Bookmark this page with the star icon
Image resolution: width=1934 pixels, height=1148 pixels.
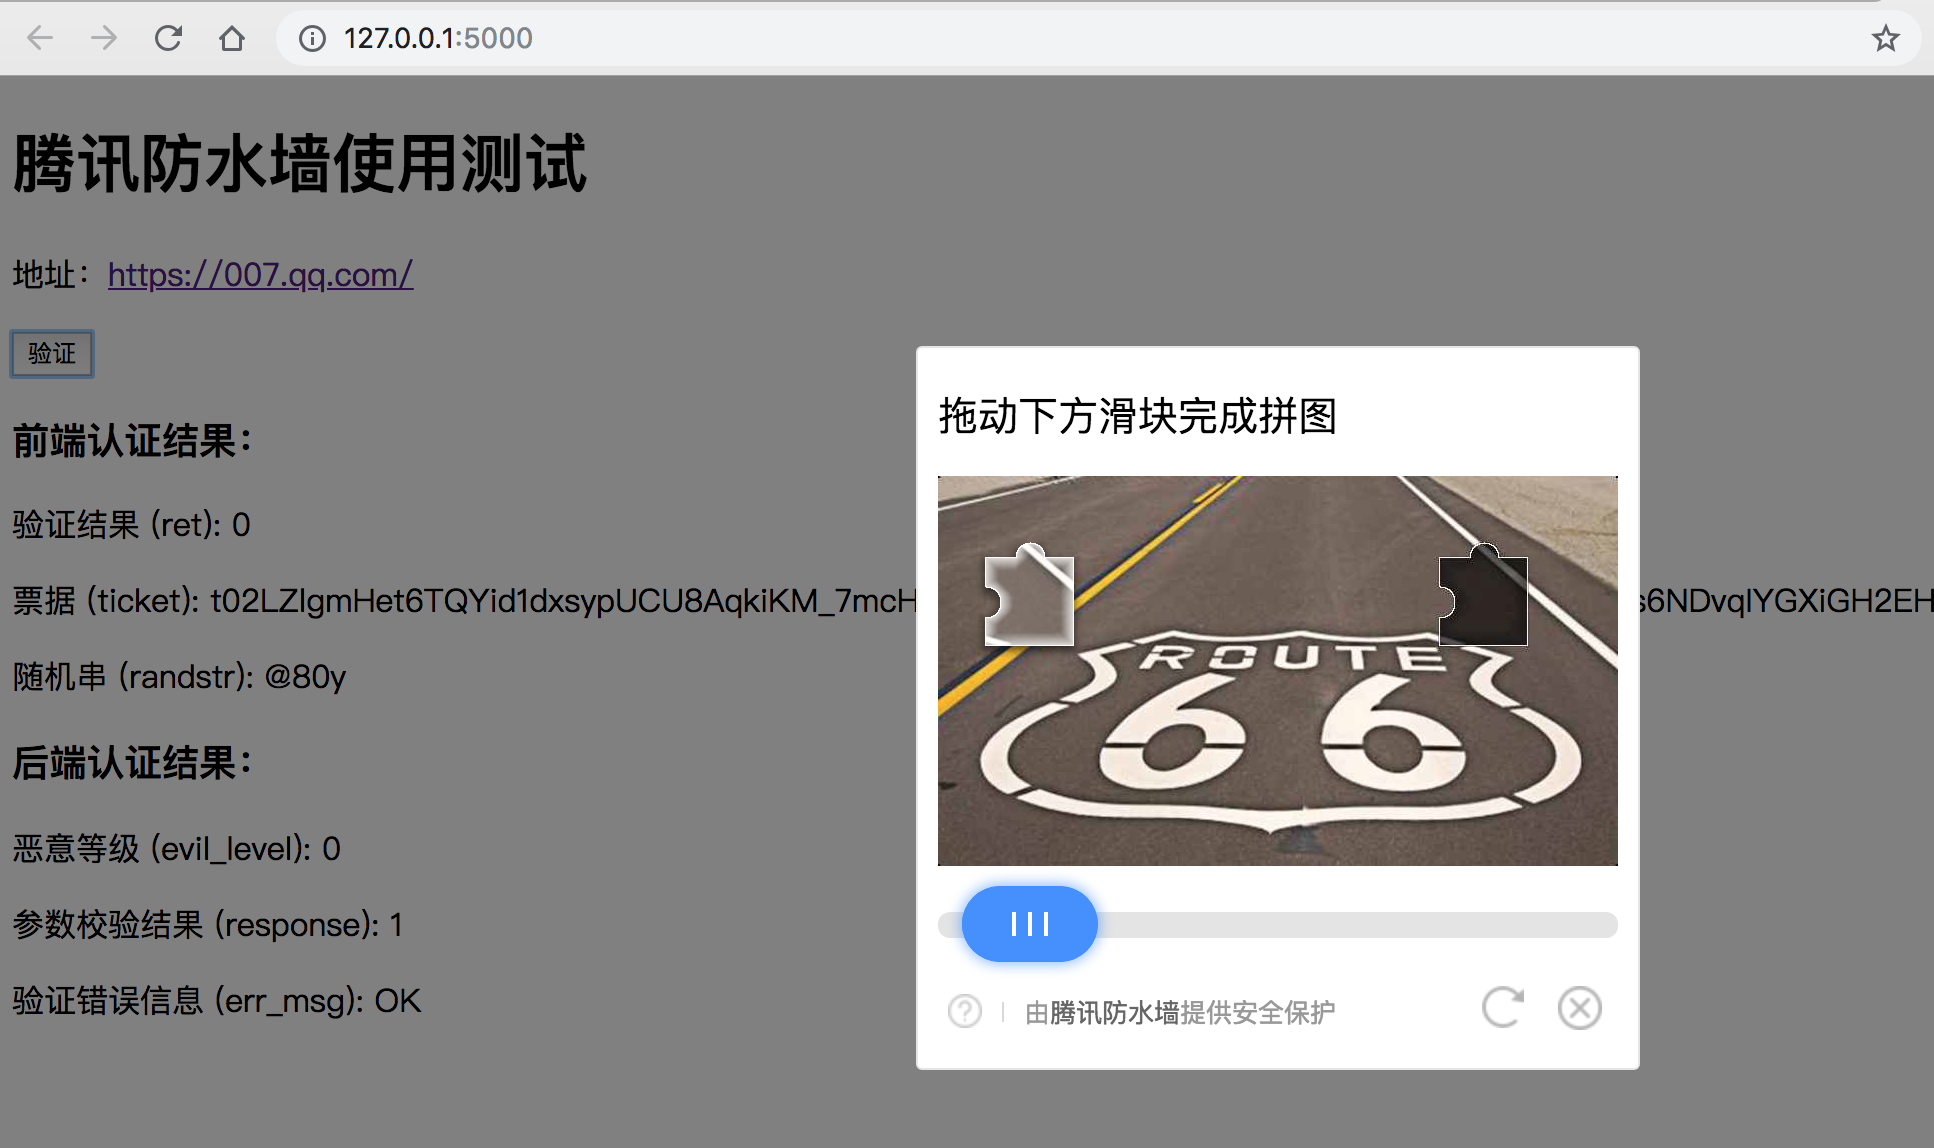pyautogui.click(x=1885, y=38)
